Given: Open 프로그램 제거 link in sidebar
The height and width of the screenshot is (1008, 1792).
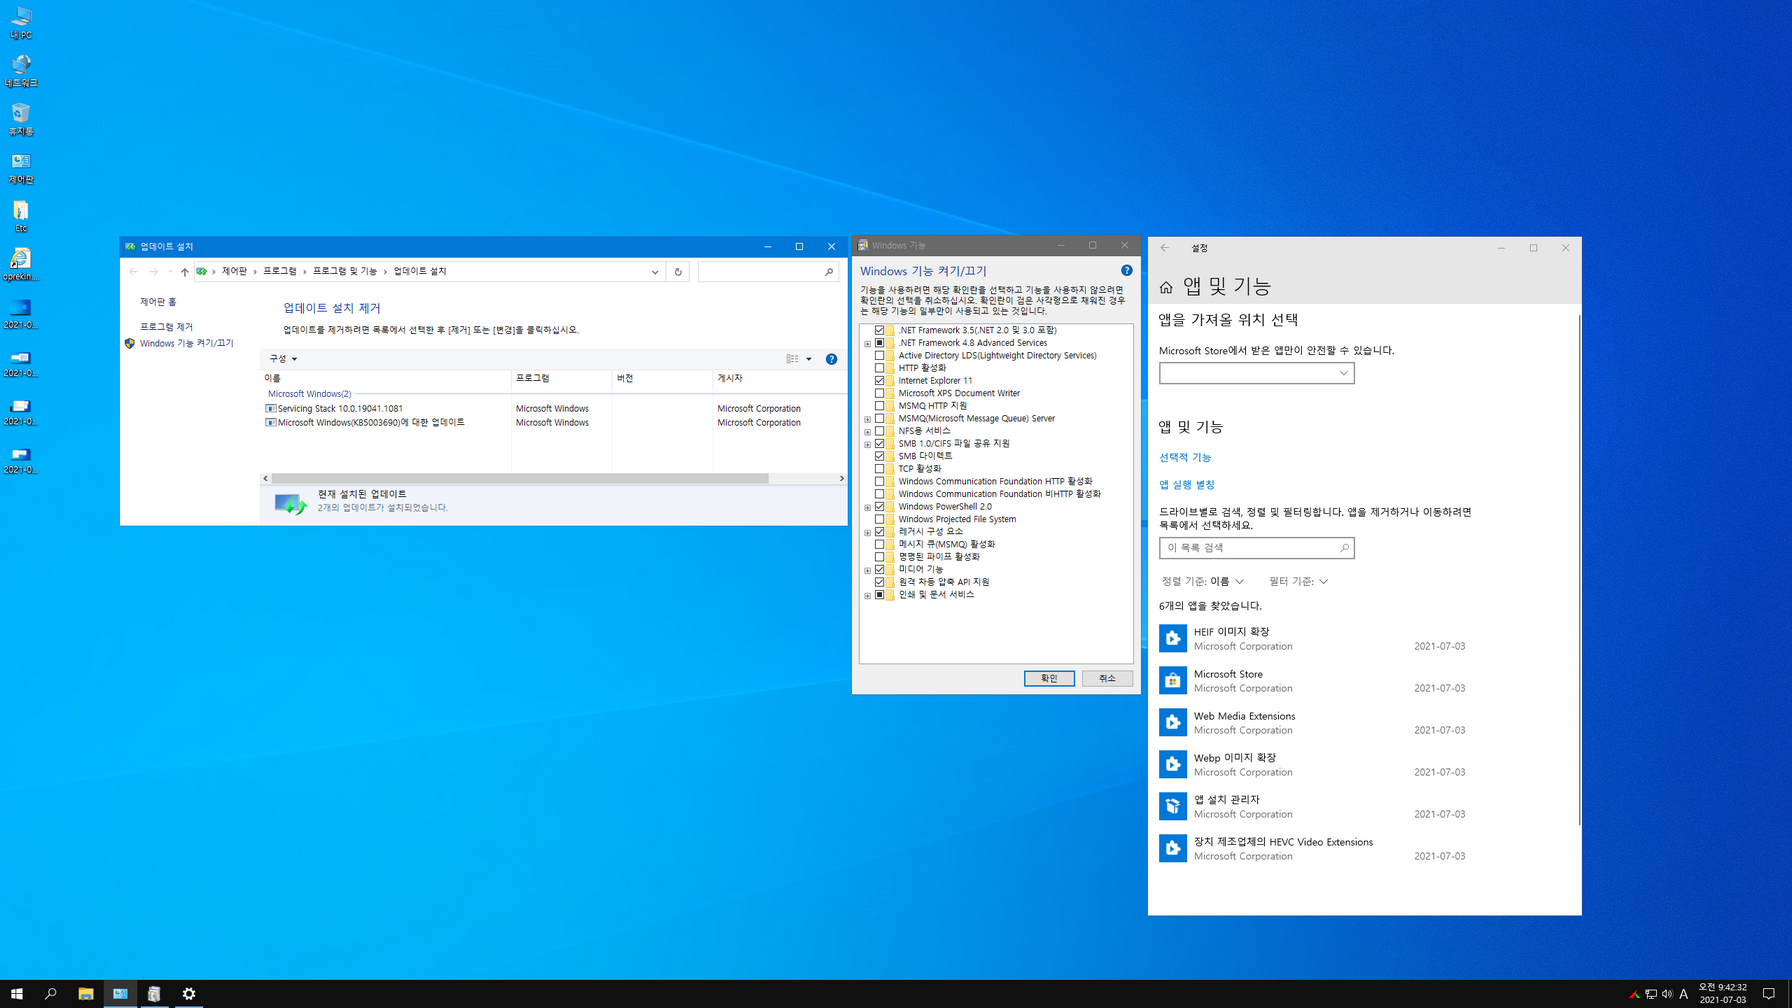Looking at the screenshot, I should (166, 327).
